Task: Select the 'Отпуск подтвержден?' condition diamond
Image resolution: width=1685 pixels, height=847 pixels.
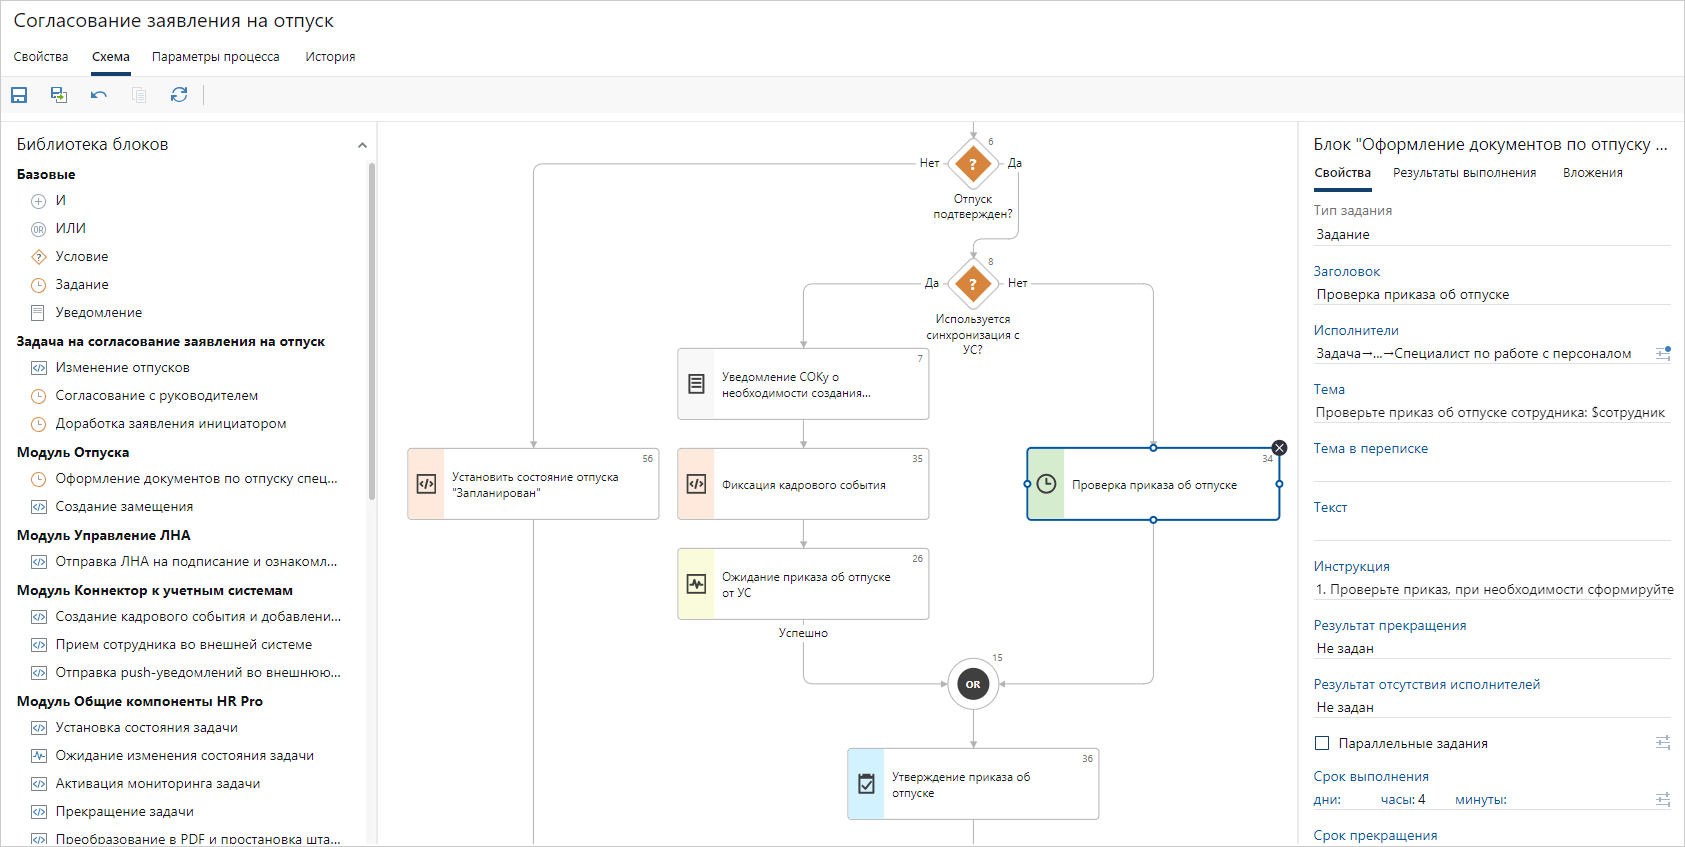Action: click(973, 164)
